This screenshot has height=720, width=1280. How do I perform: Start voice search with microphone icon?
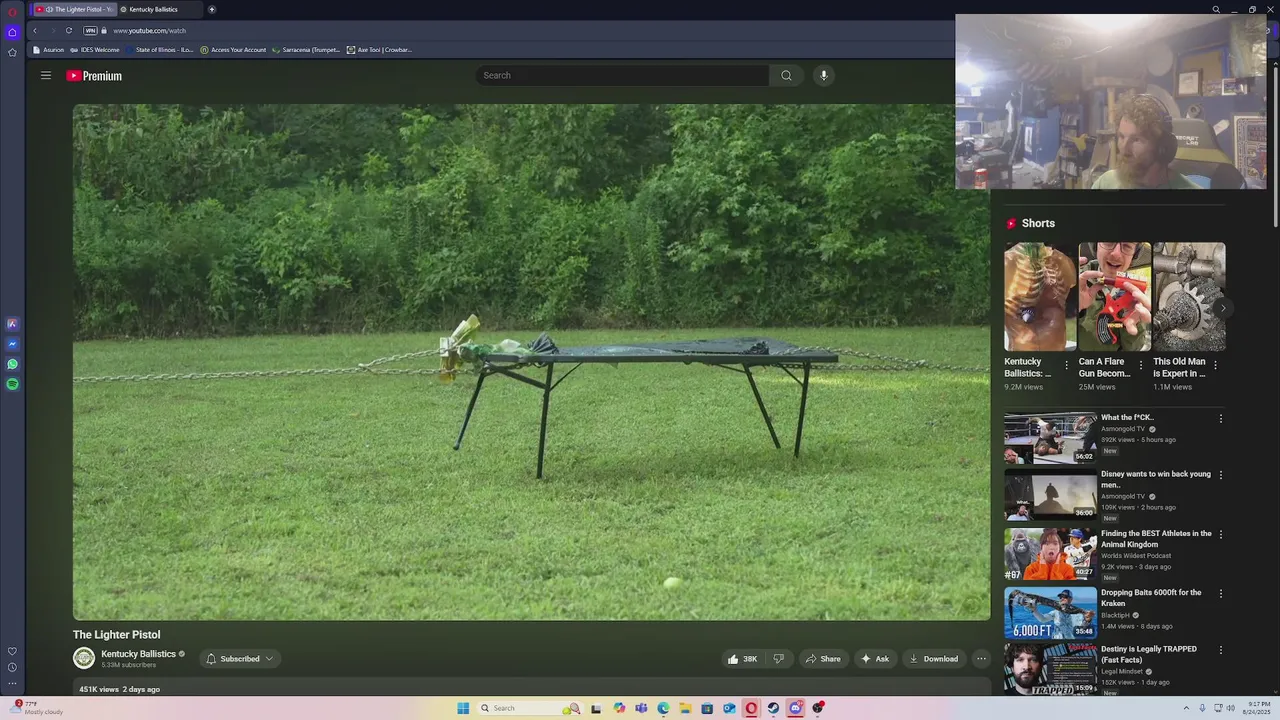click(x=824, y=75)
